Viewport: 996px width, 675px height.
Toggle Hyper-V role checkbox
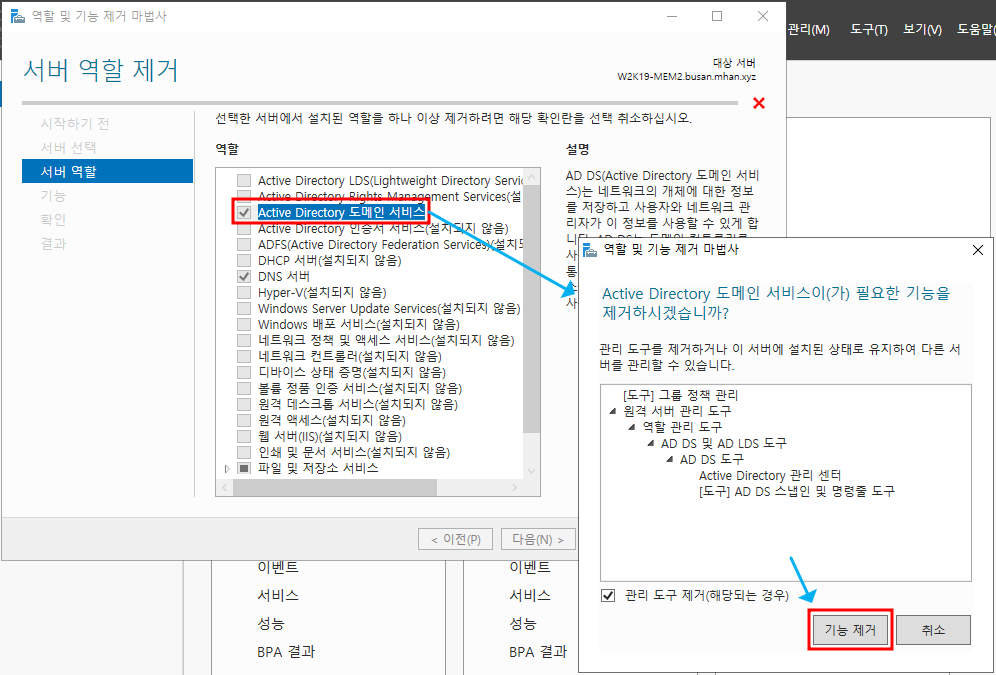click(x=244, y=292)
